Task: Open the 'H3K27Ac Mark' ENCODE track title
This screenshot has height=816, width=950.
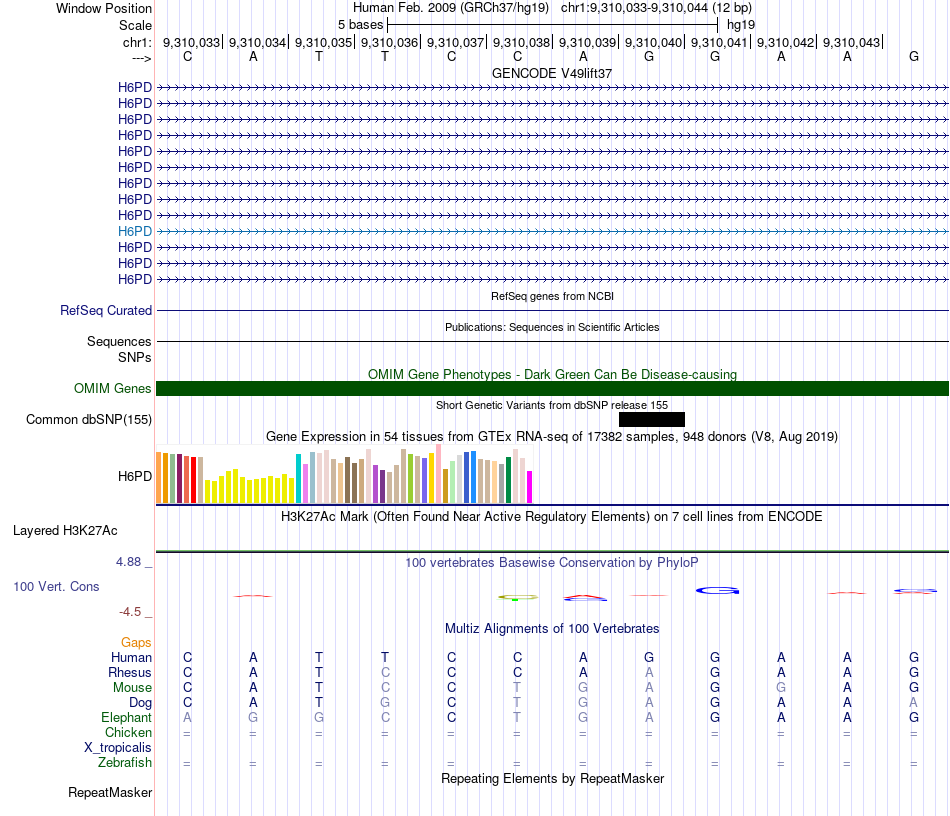Action: tap(552, 517)
